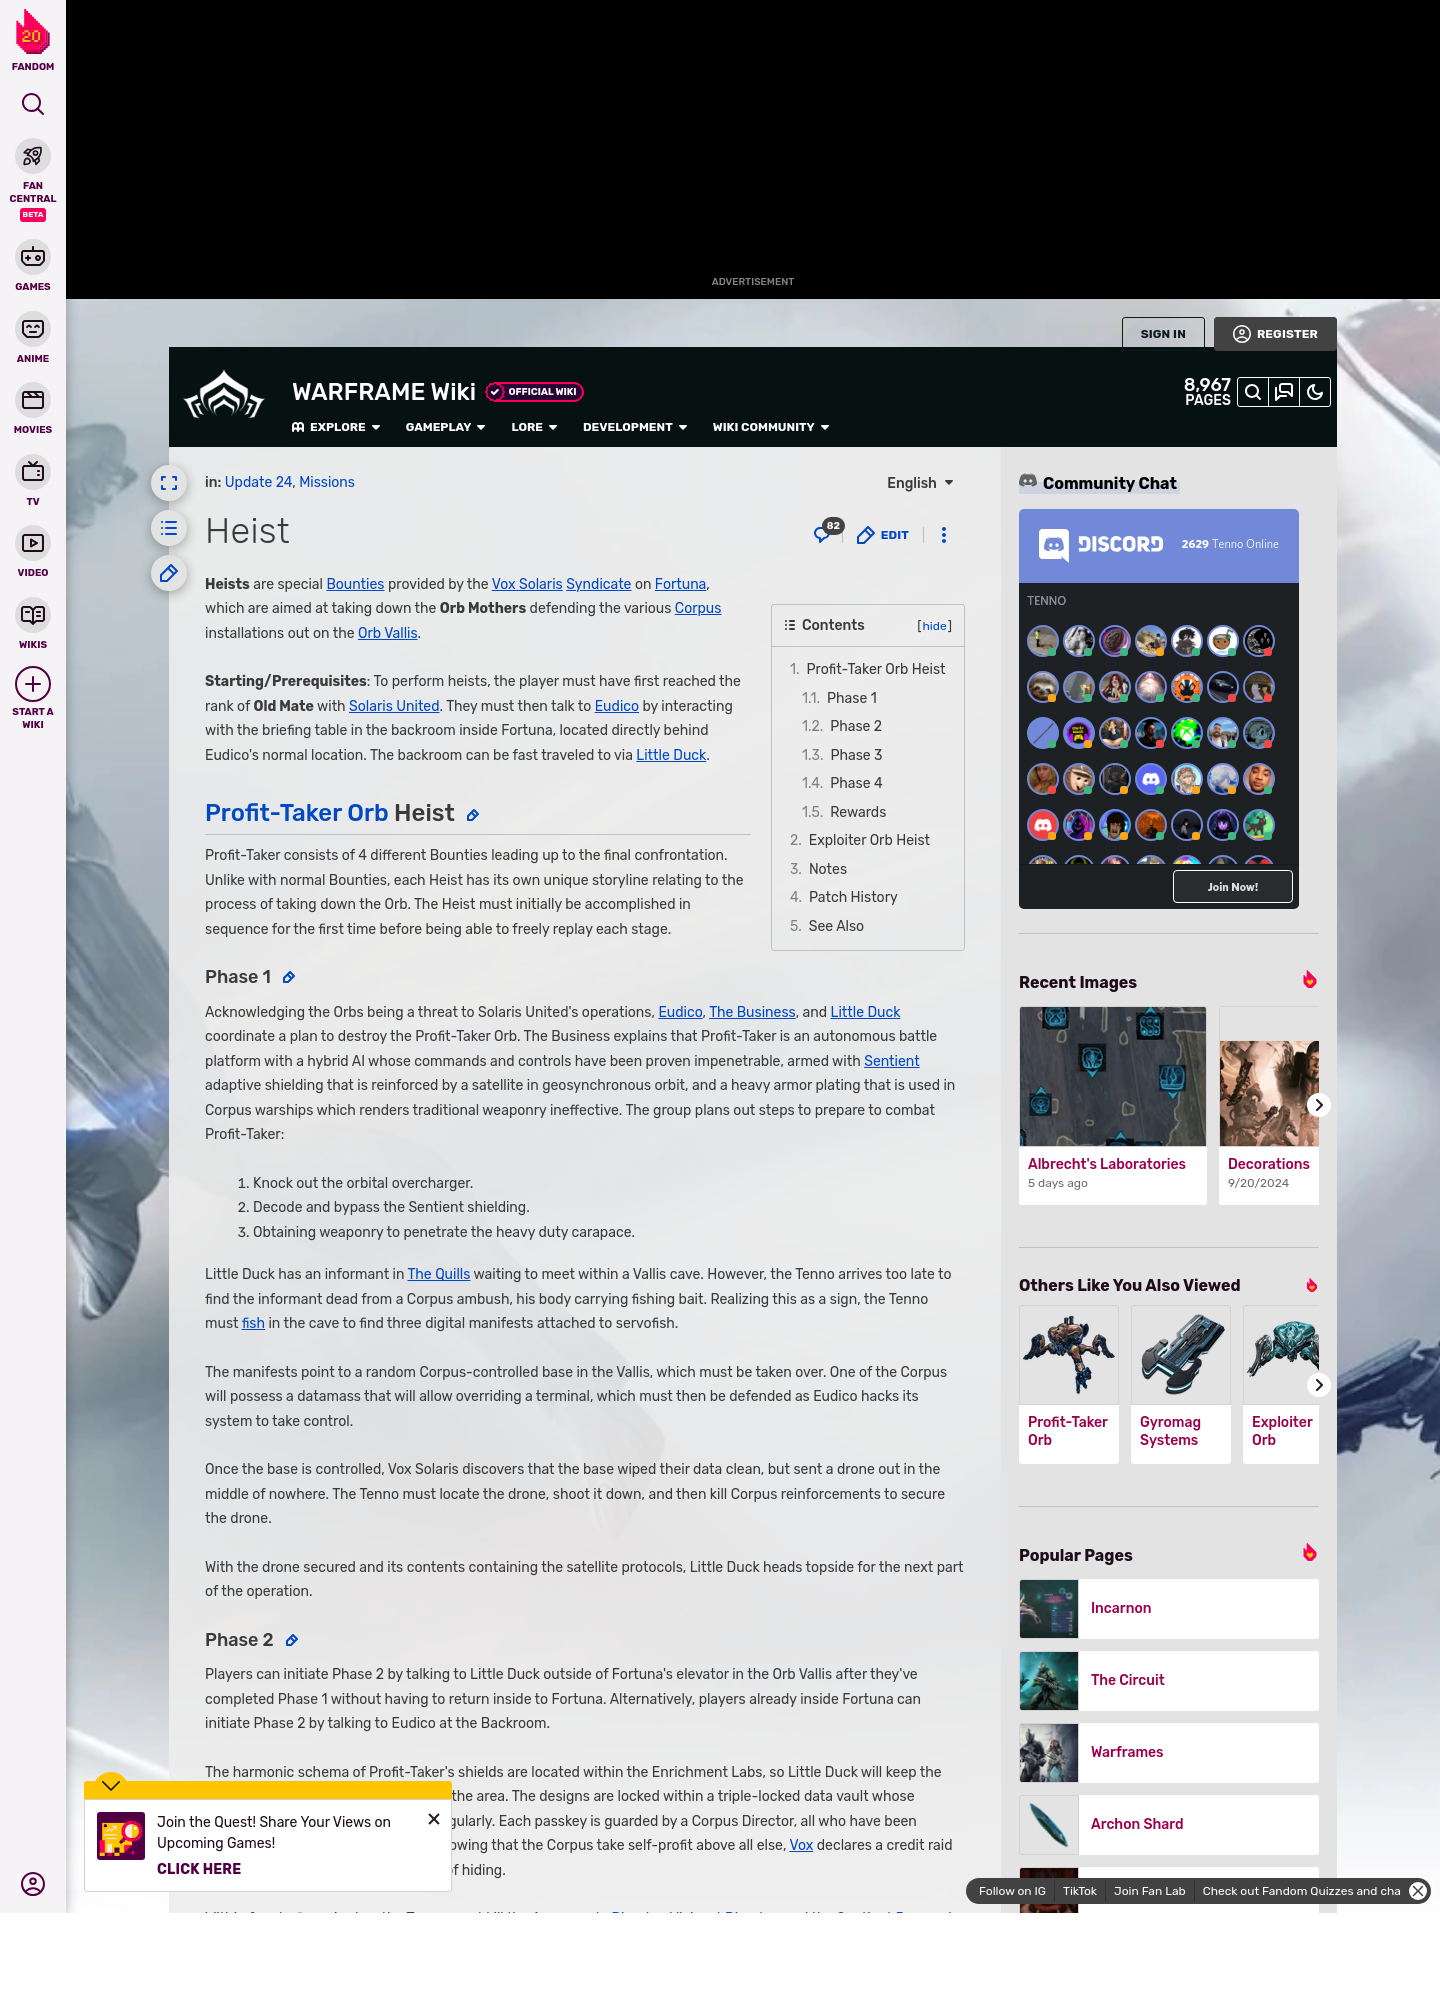Open the Wikis book icon
Screen dimensions: 1440x2000
coord(33,615)
